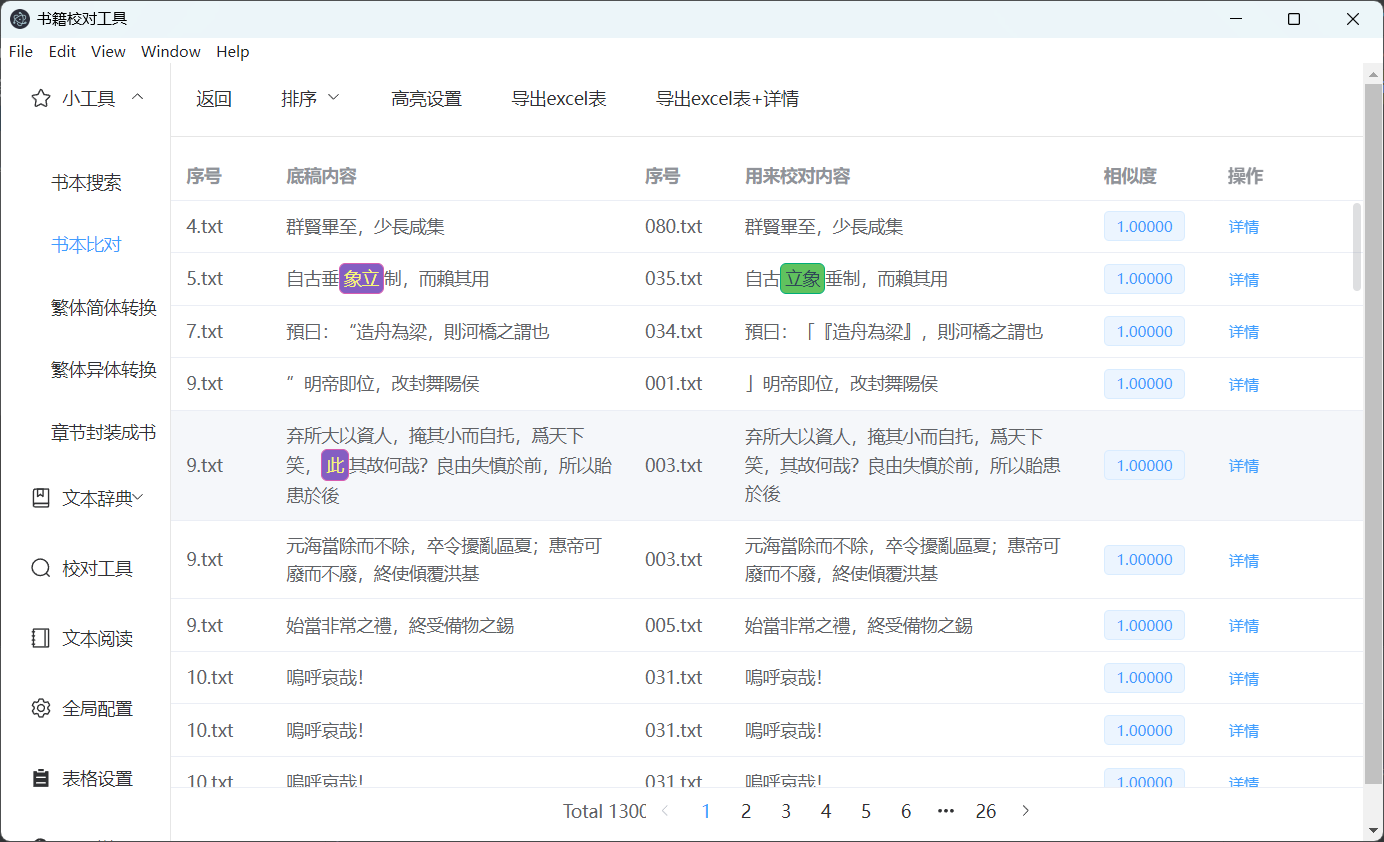Image resolution: width=1384 pixels, height=842 pixels.
Task: Click the 7.txt cell
Action: 205,332
